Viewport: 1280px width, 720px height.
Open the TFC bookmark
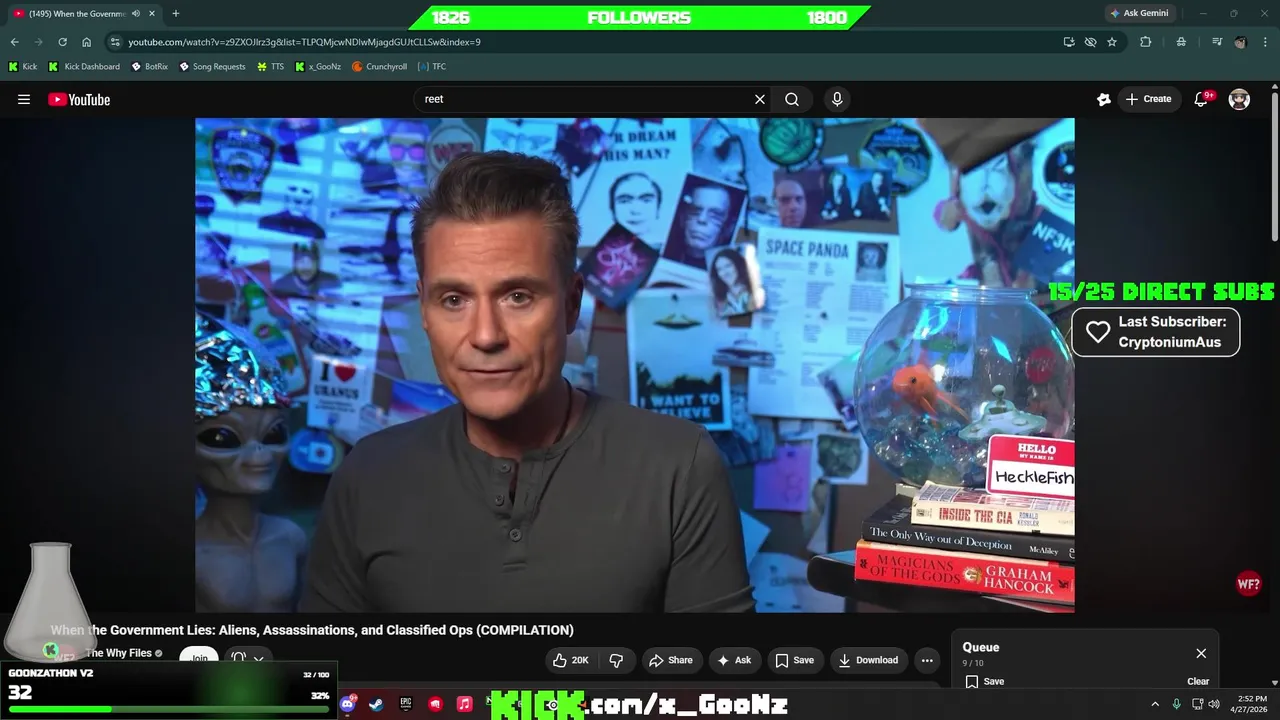[x=432, y=66]
